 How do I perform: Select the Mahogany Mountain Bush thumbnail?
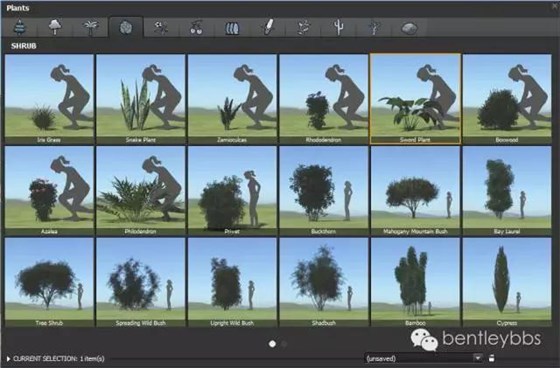tap(415, 190)
